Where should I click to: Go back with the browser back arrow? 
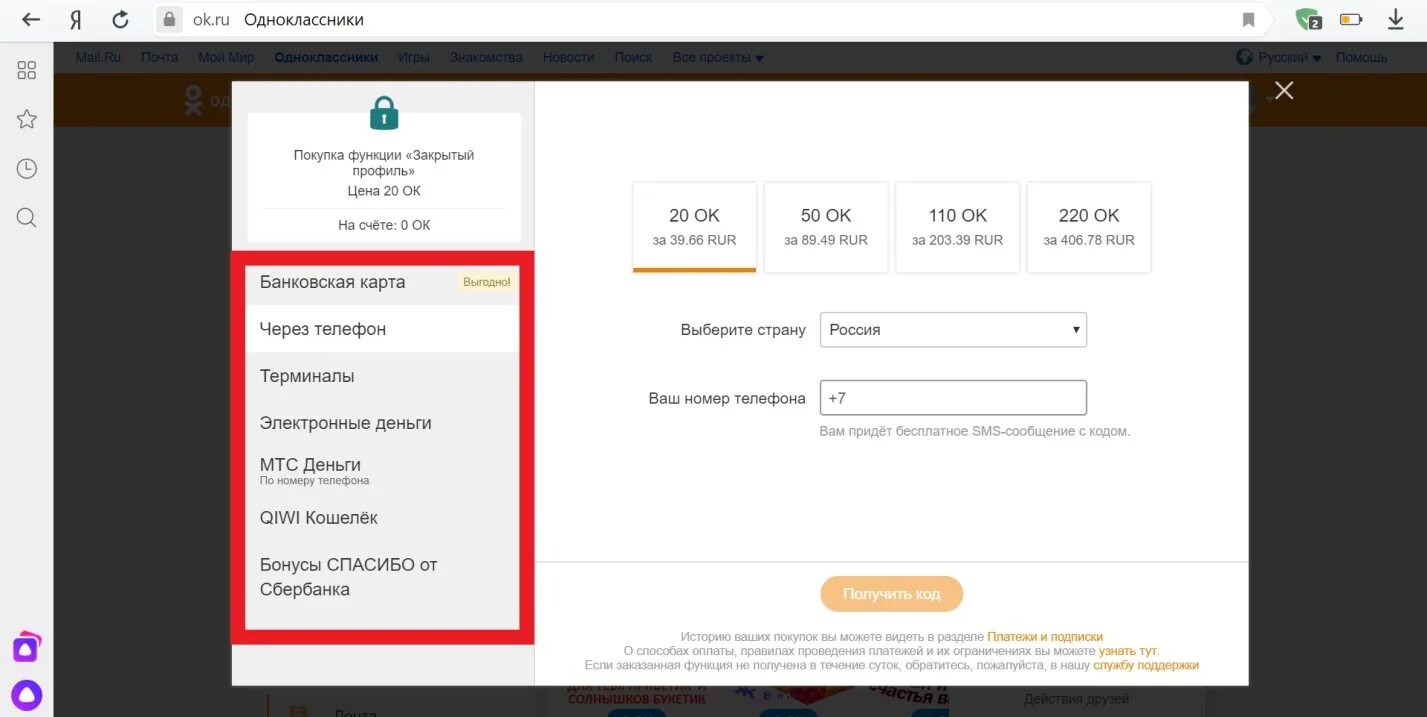tap(31, 19)
